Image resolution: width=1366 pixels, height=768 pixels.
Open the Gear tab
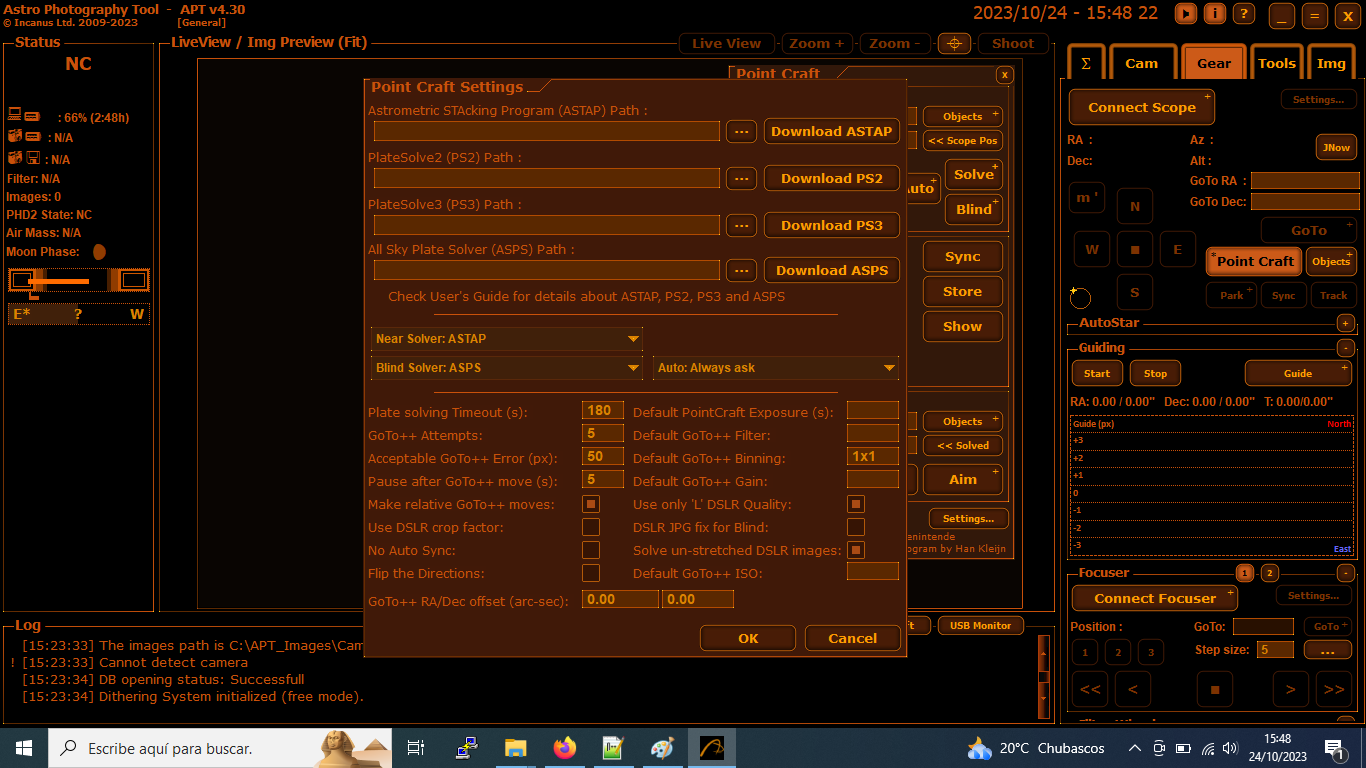click(x=1214, y=62)
